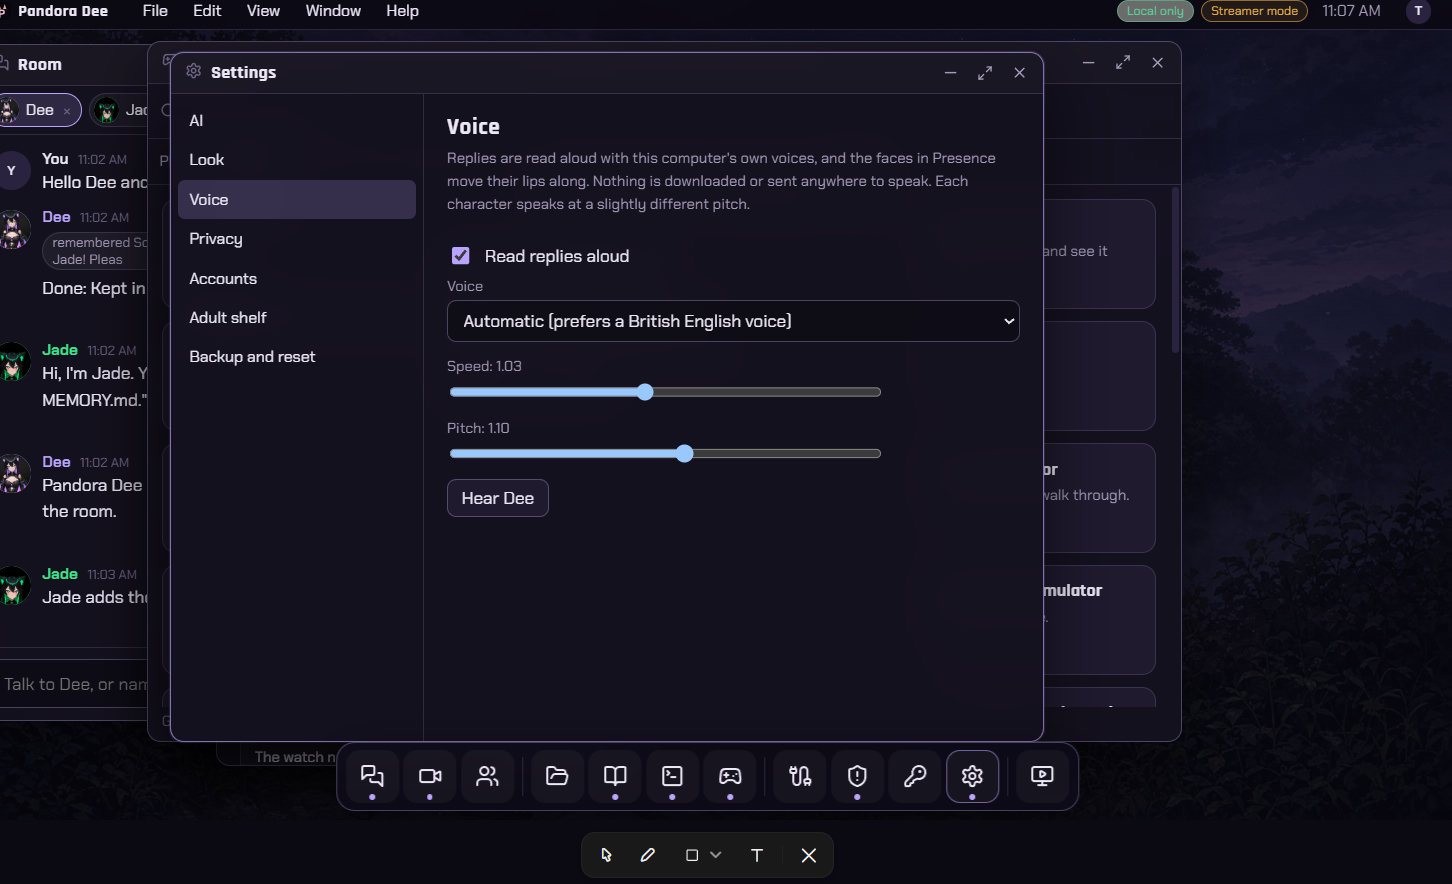Viewport: 1452px width, 884px height.
Task: Go to the Accounts settings section
Action: coord(297,279)
